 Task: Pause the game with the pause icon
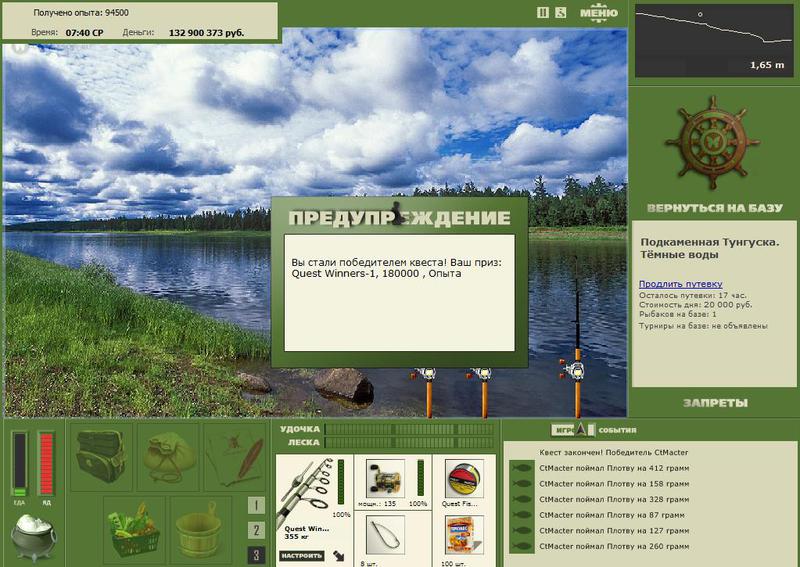tap(543, 12)
